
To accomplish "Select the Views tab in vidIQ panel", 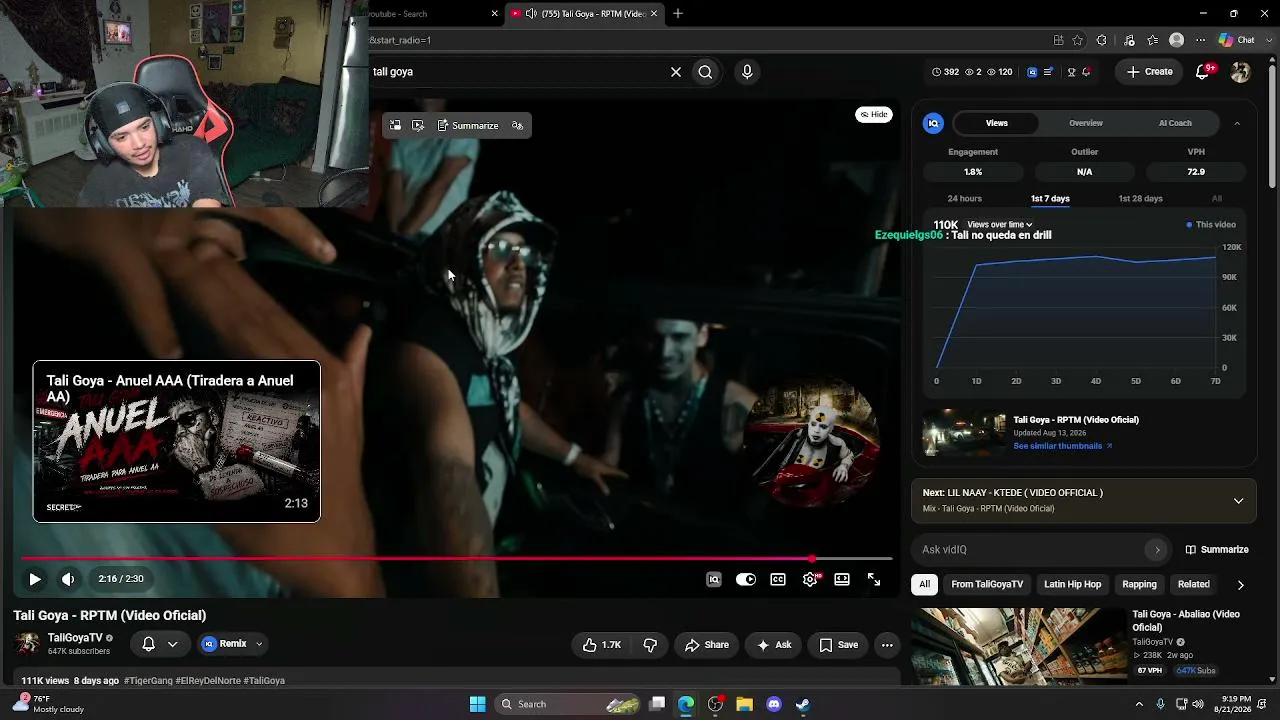I will (997, 123).
